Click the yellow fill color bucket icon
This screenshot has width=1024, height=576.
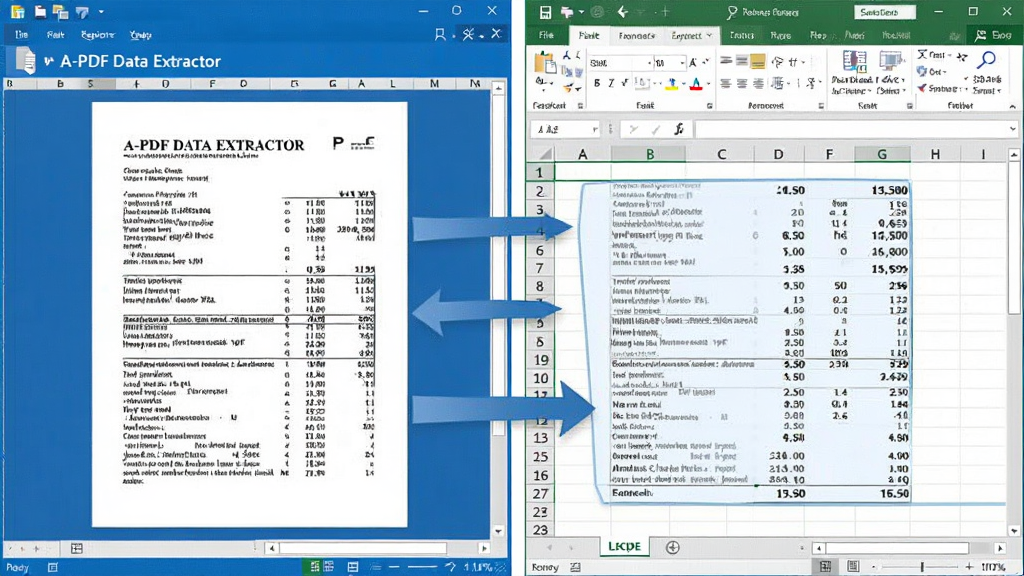(671, 84)
